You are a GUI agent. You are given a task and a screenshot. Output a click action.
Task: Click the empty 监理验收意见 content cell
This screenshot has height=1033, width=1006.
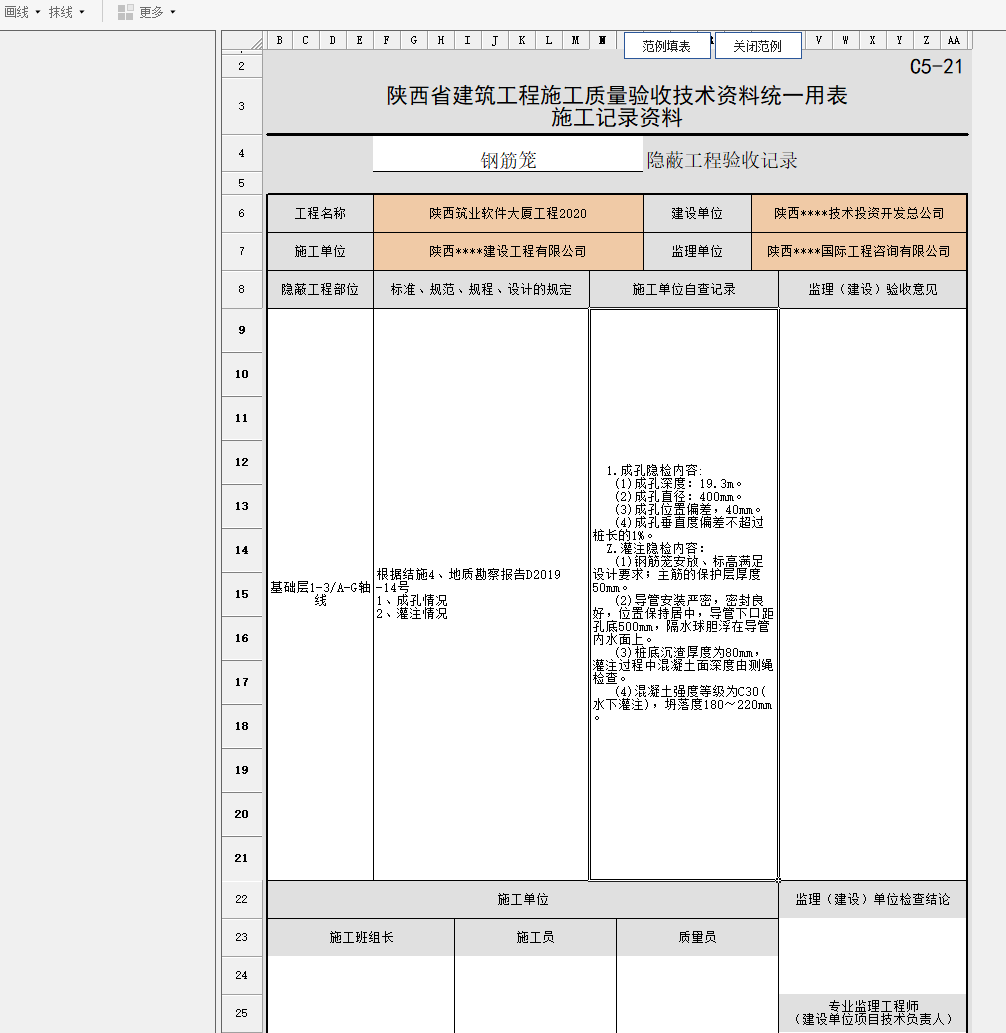pos(873,594)
